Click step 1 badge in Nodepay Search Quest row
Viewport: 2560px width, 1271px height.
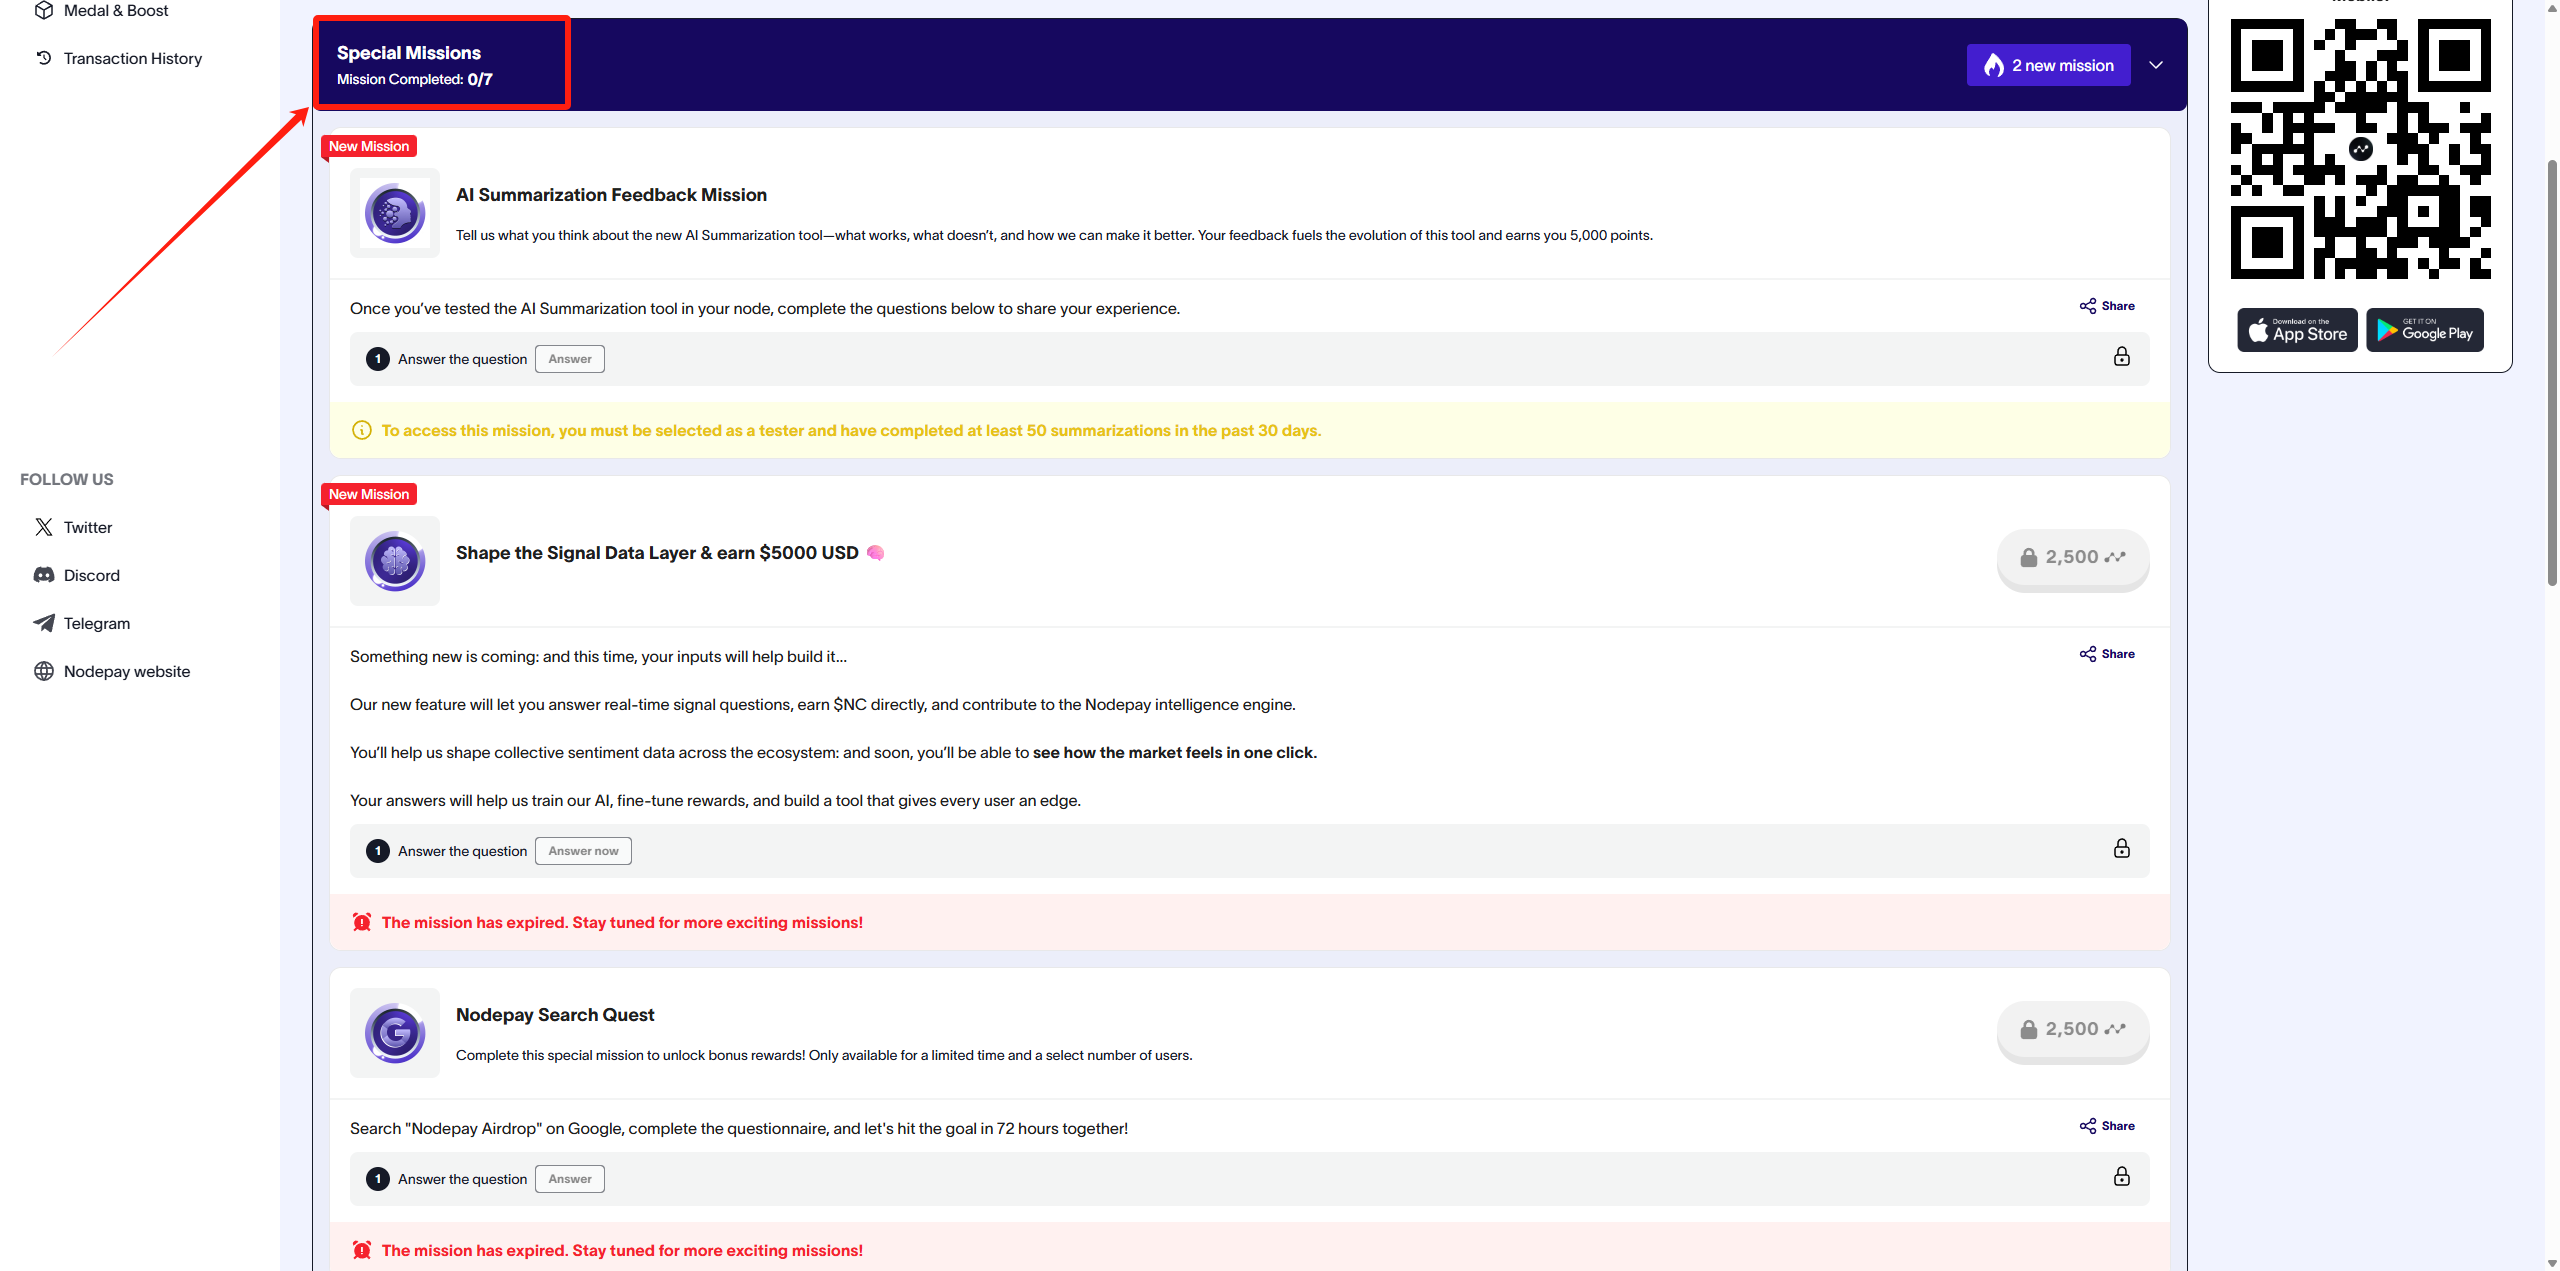pyautogui.click(x=378, y=1179)
